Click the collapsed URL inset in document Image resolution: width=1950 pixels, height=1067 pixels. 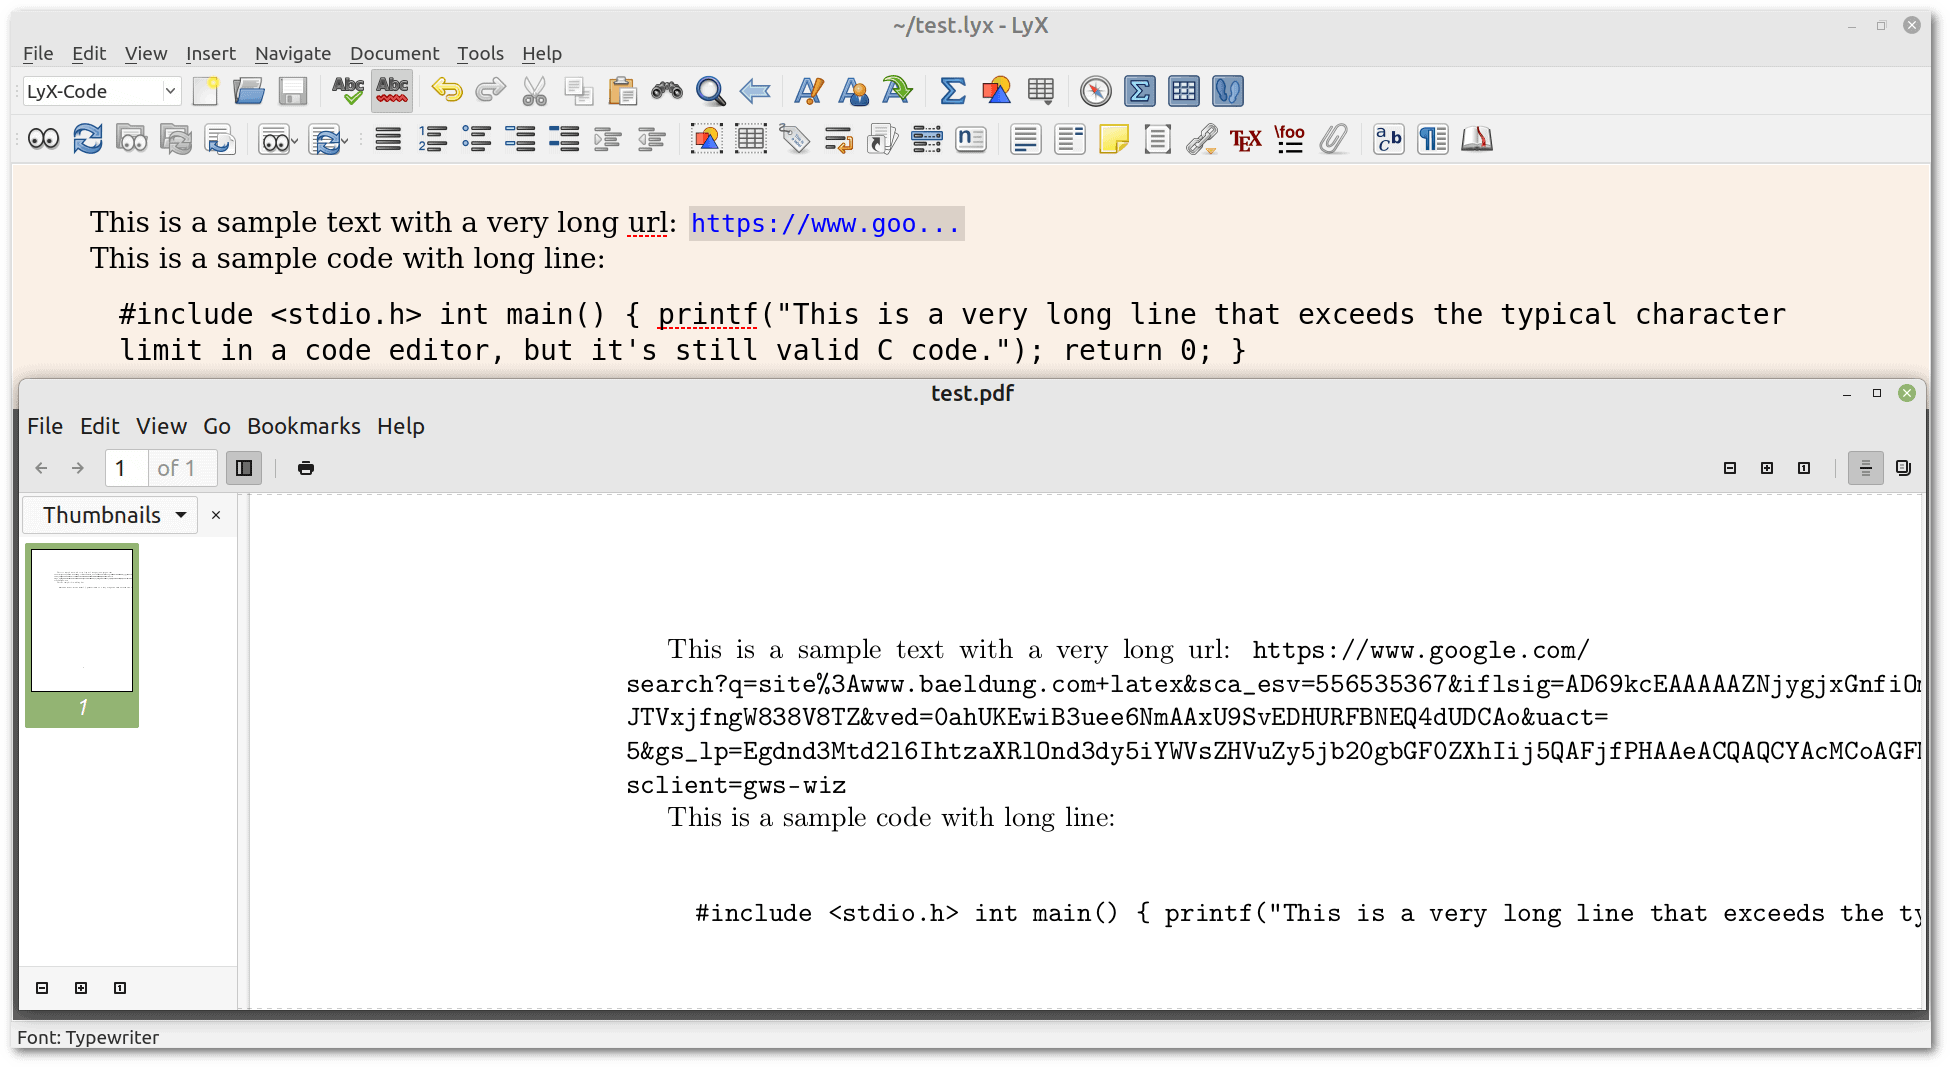pos(826,223)
